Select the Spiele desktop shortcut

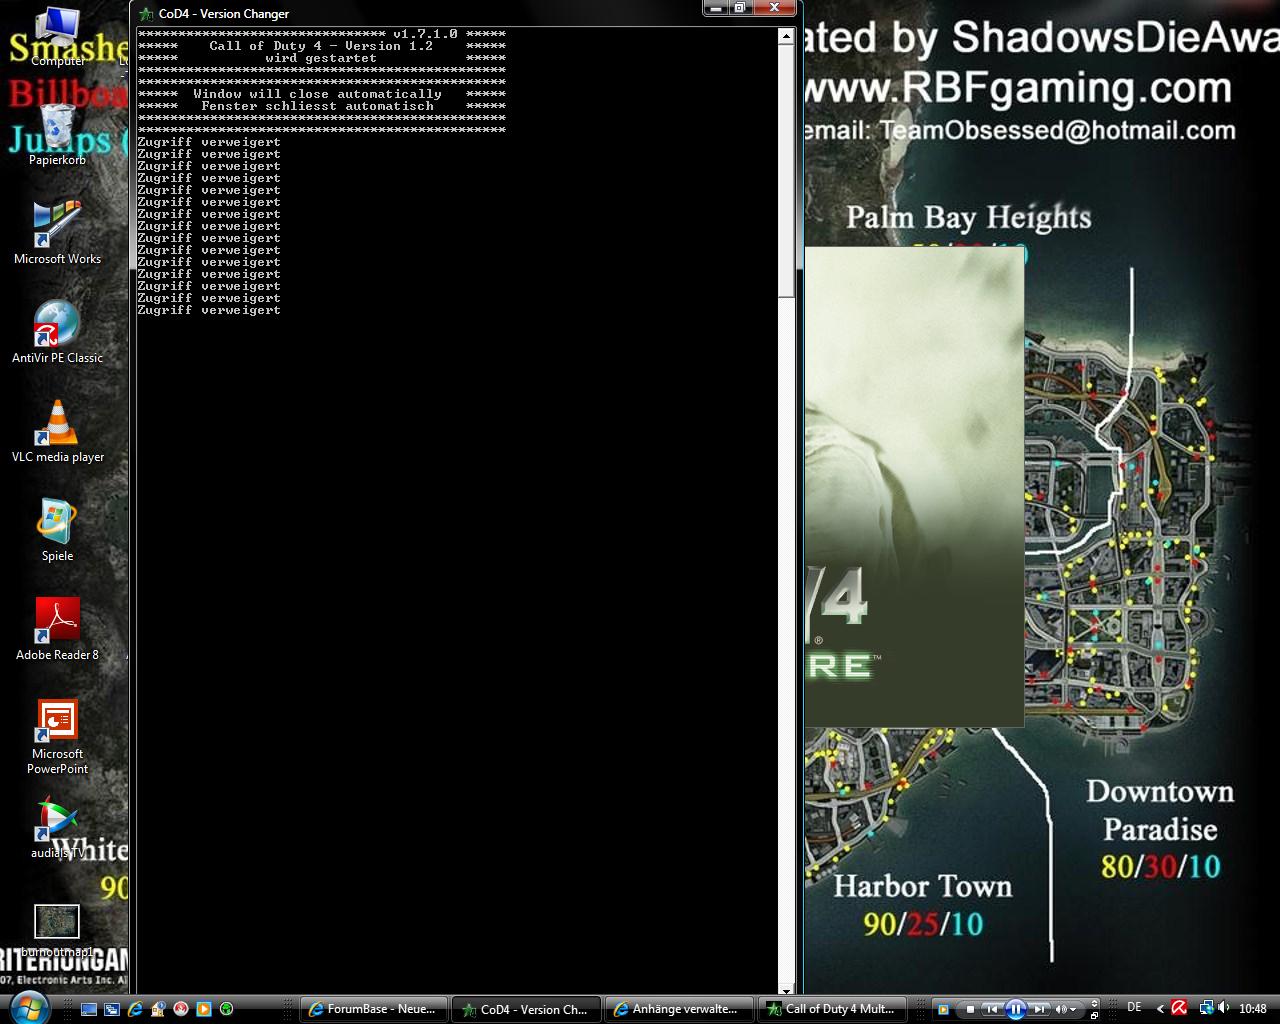[x=57, y=529]
